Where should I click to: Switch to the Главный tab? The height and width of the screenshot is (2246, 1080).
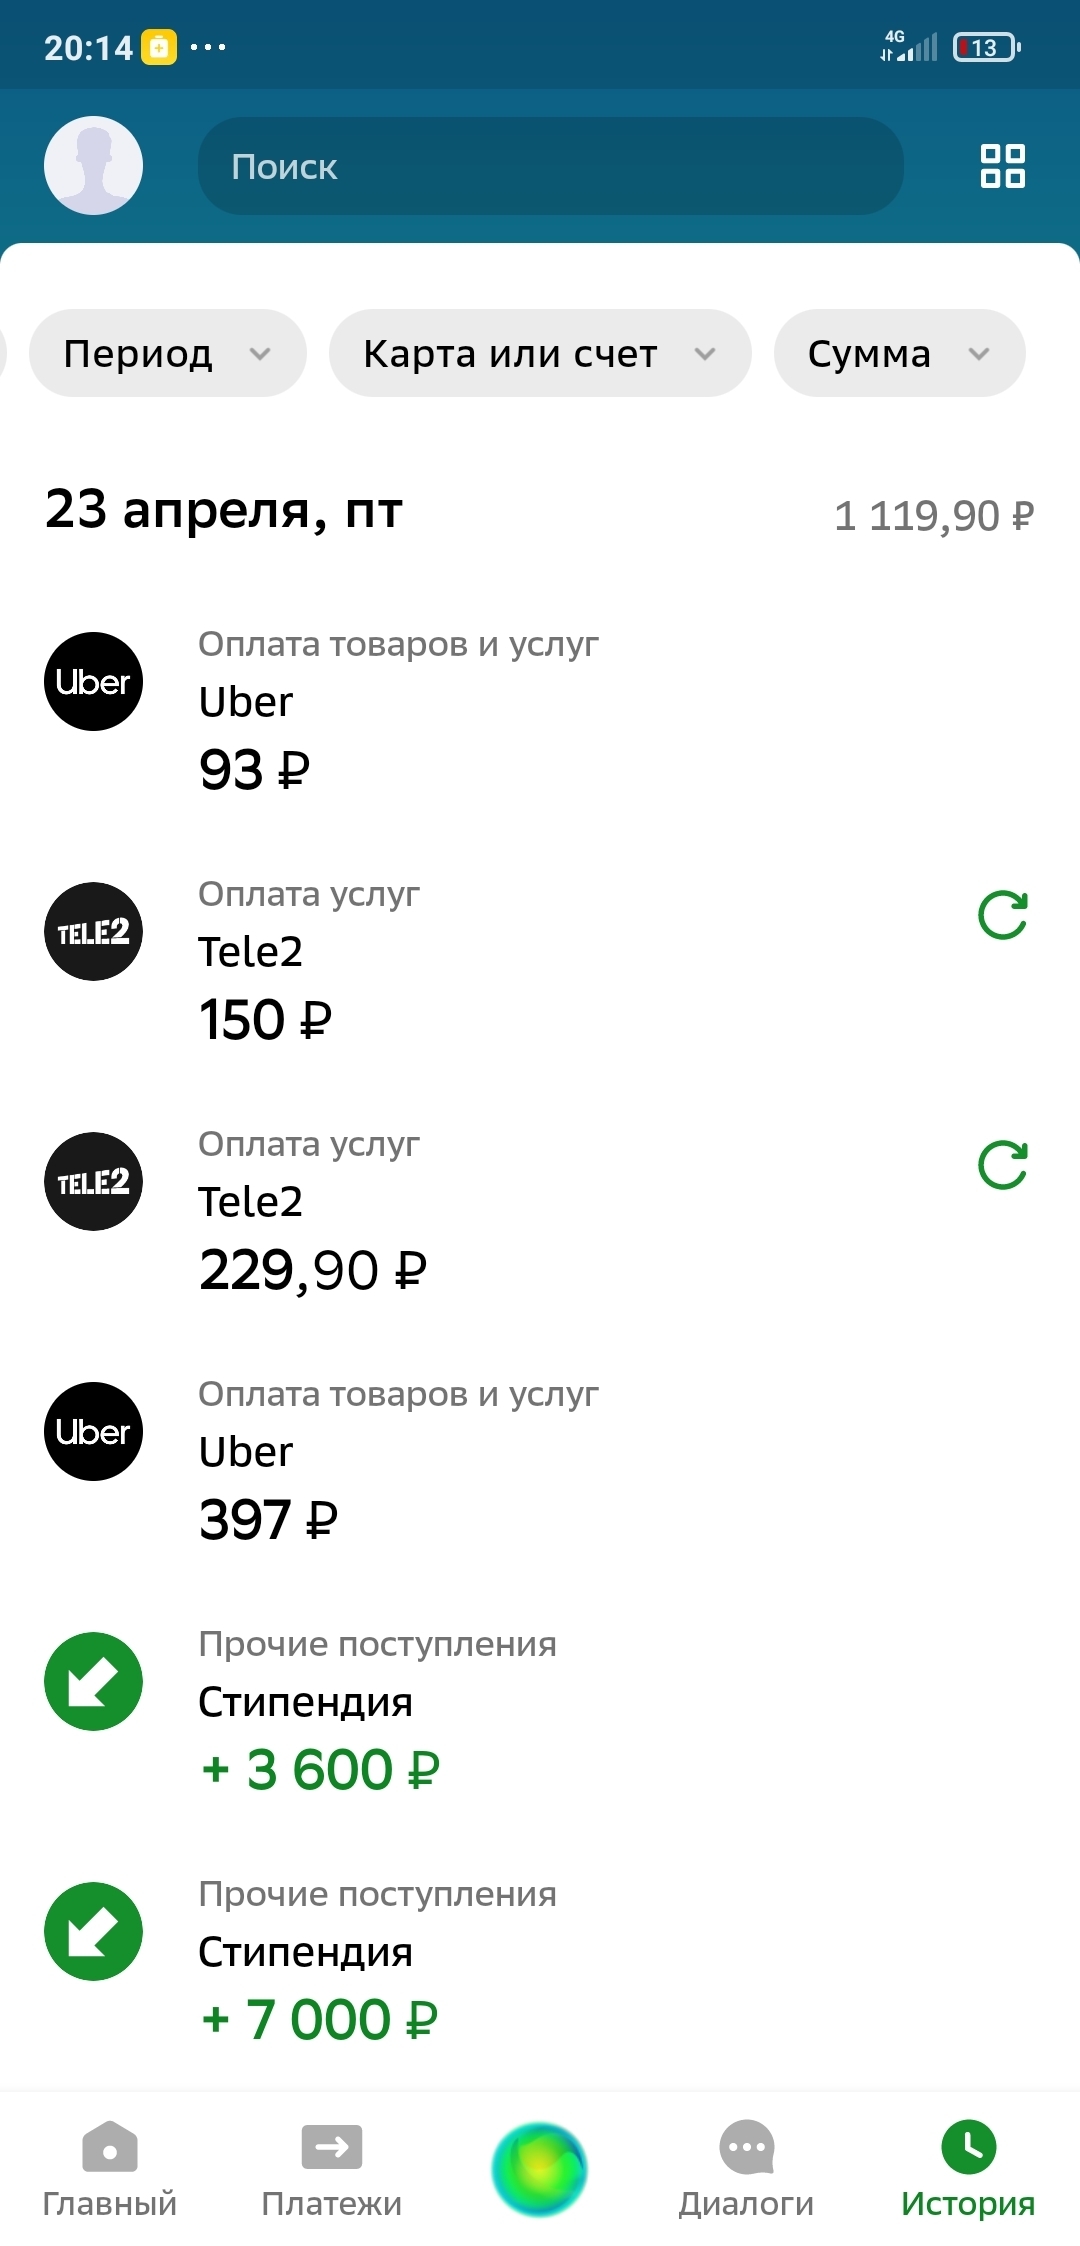coord(109,2168)
